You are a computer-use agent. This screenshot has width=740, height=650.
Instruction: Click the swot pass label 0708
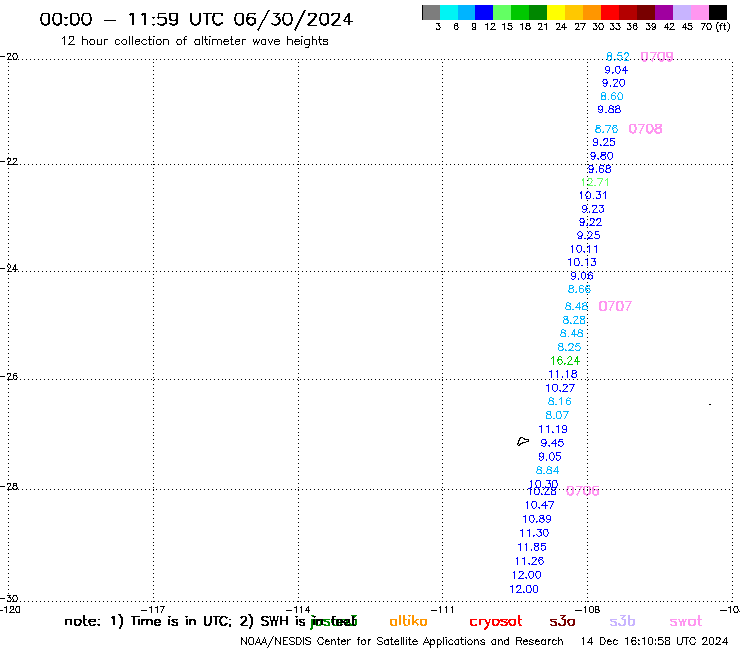pyautogui.click(x=645, y=129)
